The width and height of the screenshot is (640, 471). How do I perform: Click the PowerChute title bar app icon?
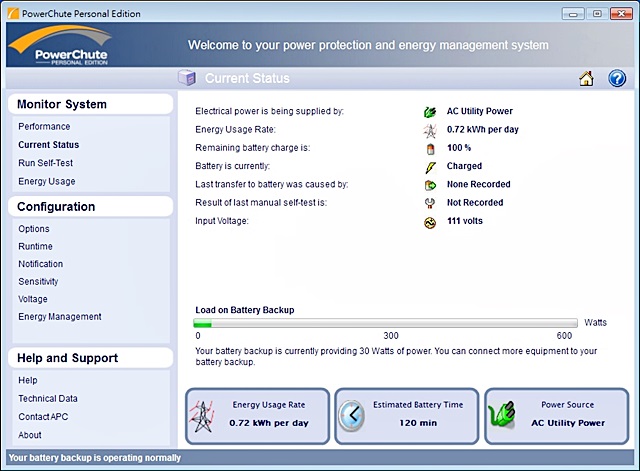[13, 13]
